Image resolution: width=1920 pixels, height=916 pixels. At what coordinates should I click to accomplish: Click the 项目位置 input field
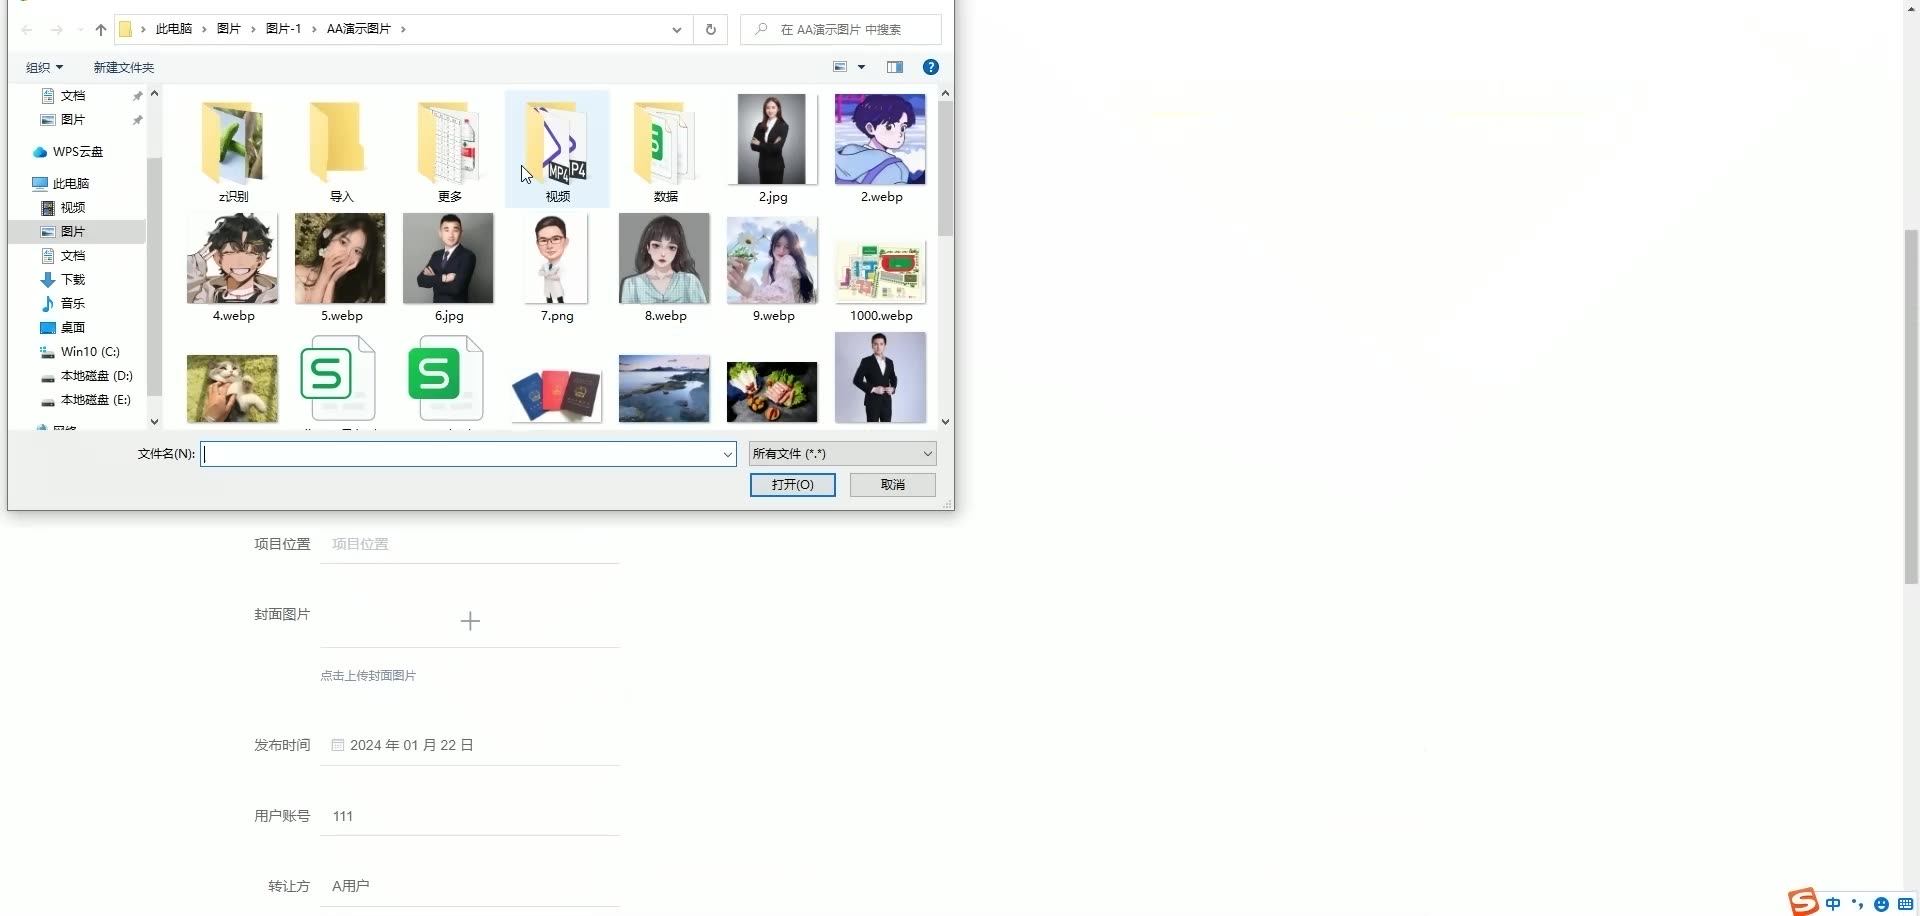(470, 544)
